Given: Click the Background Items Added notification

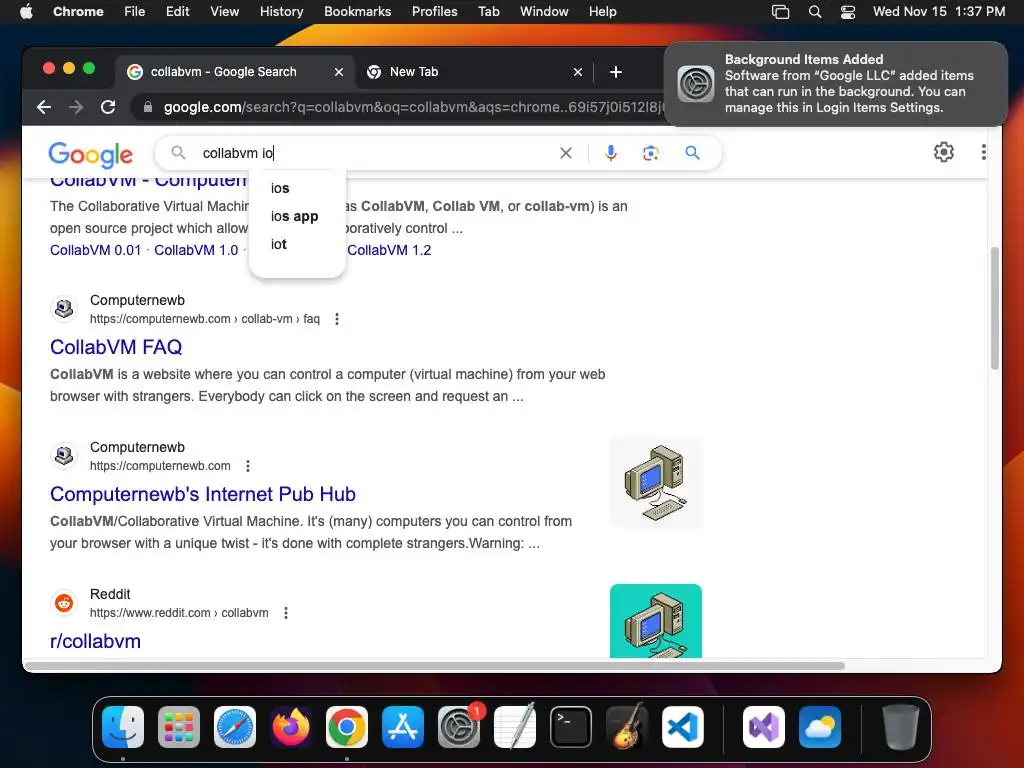Looking at the screenshot, I should [835, 84].
